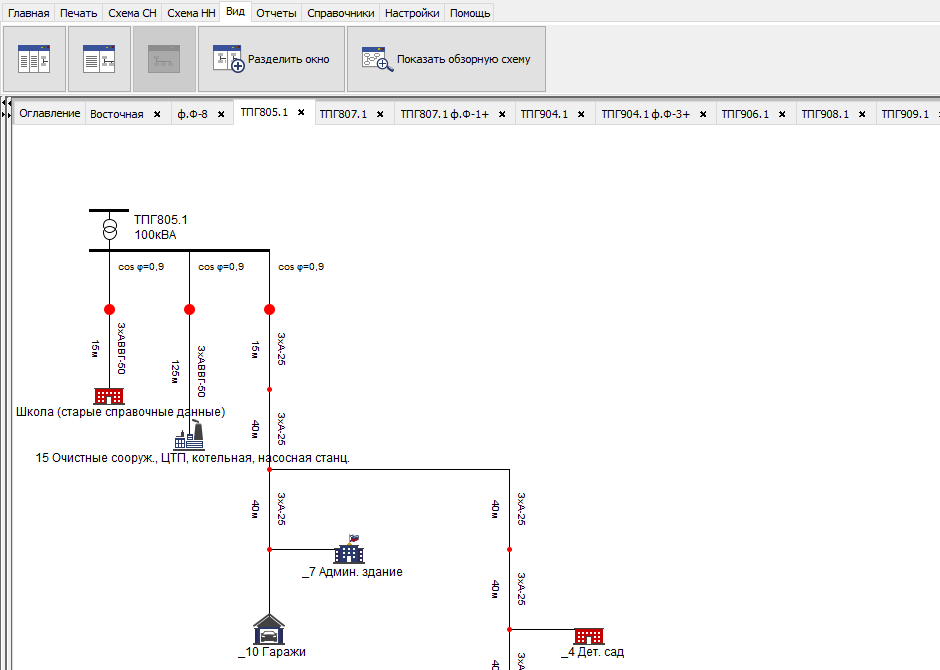Switch to the Оглавление document tab

(50, 113)
